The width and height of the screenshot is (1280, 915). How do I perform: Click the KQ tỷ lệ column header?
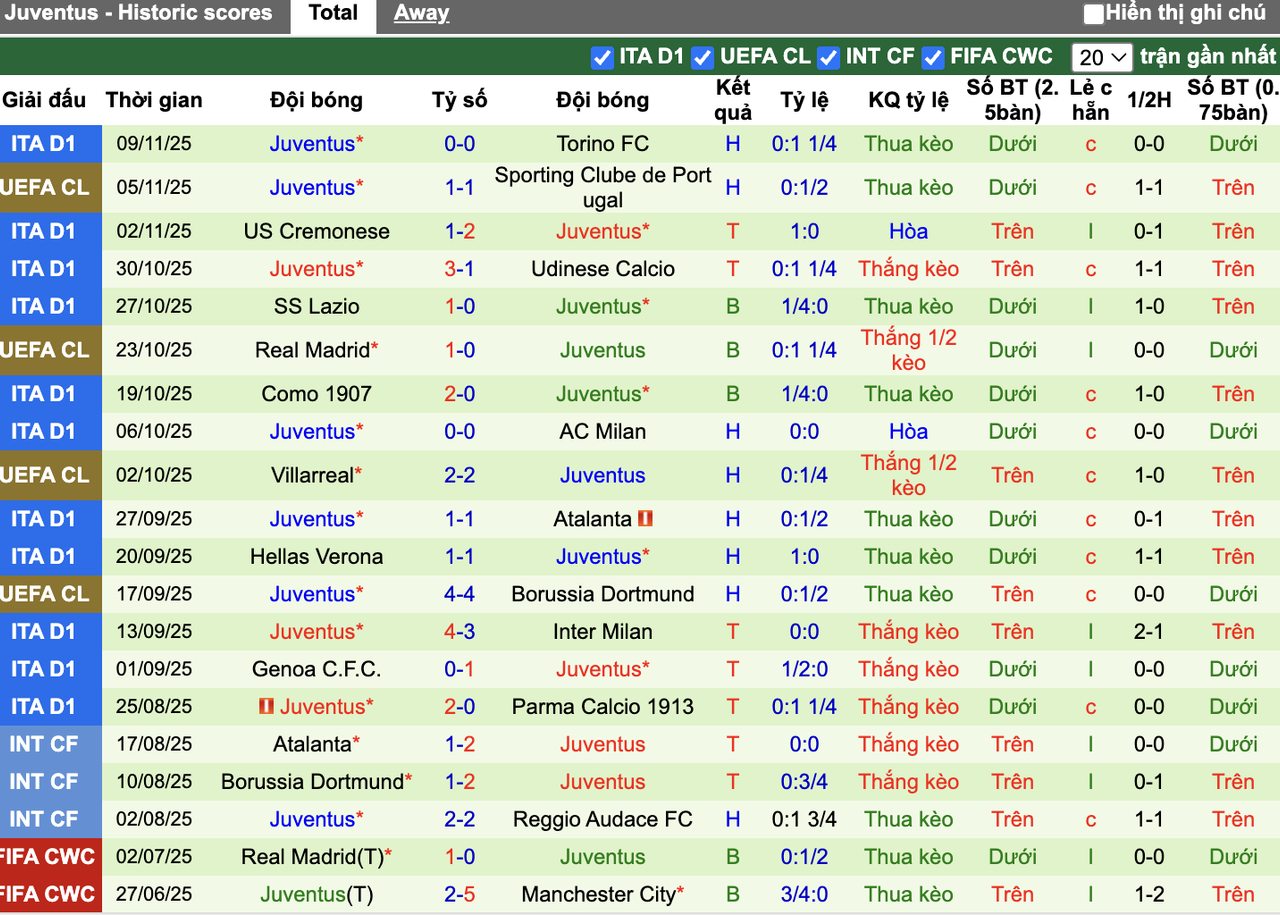pyautogui.click(x=909, y=100)
